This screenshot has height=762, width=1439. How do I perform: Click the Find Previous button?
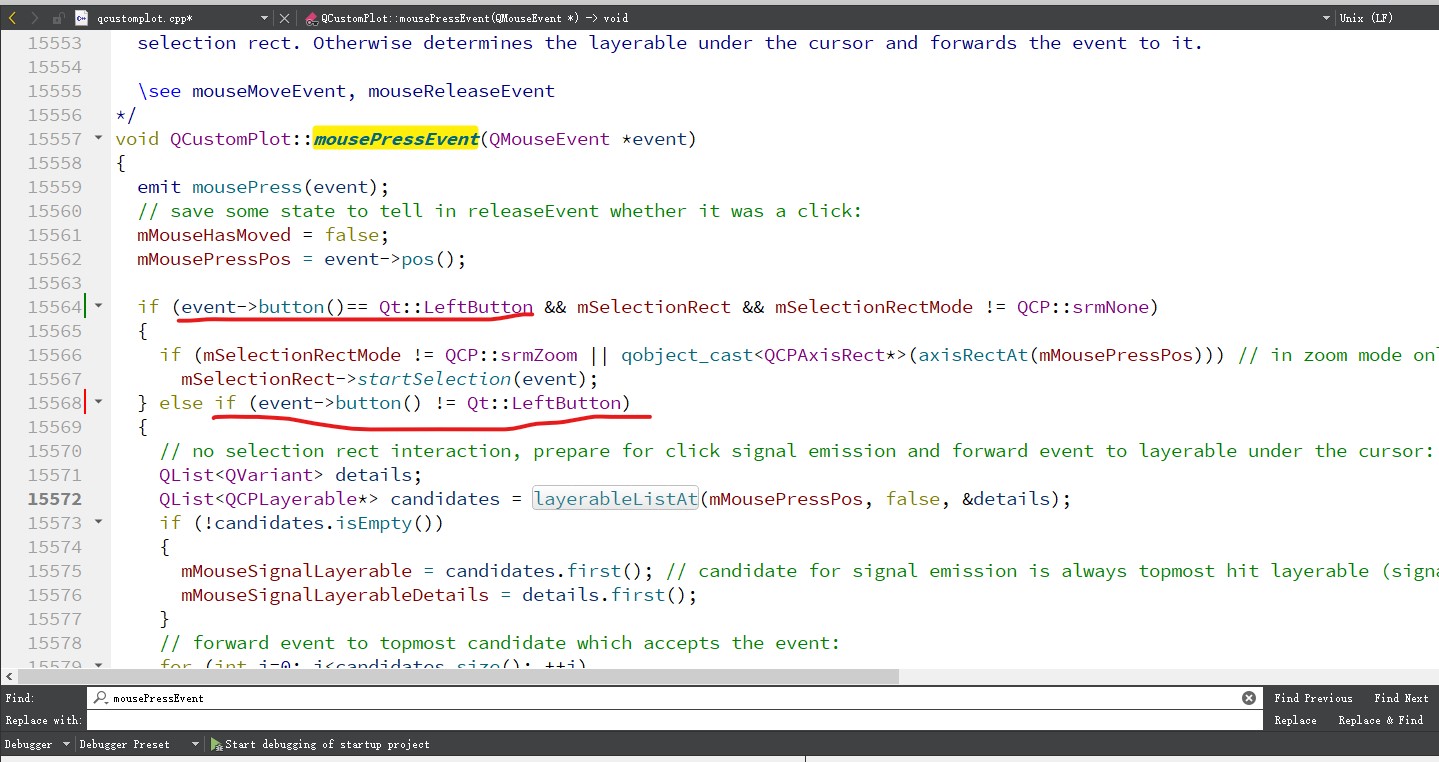[1313, 698]
